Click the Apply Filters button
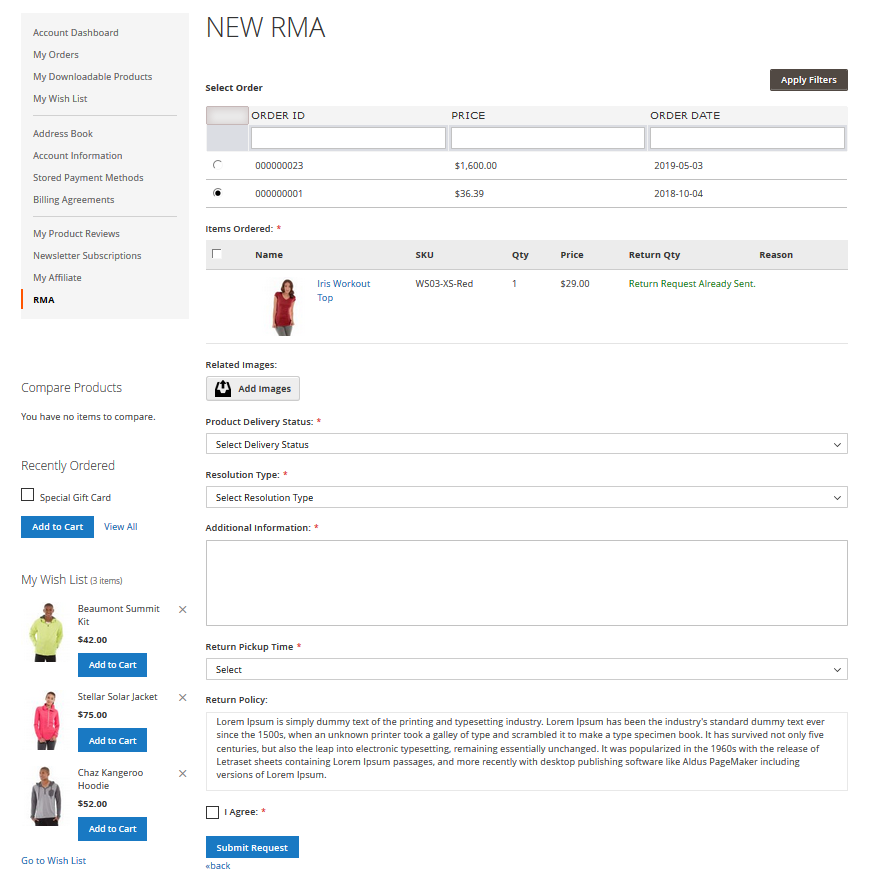The image size is (870, 880). [x=808, y=80]
